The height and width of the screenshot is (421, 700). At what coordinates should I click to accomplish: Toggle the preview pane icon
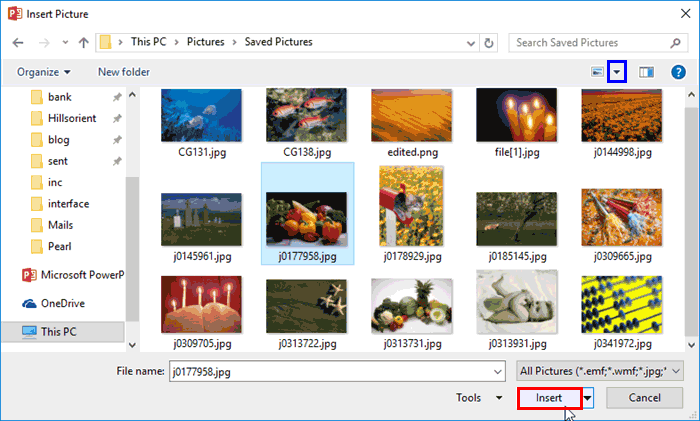[646, 72]
